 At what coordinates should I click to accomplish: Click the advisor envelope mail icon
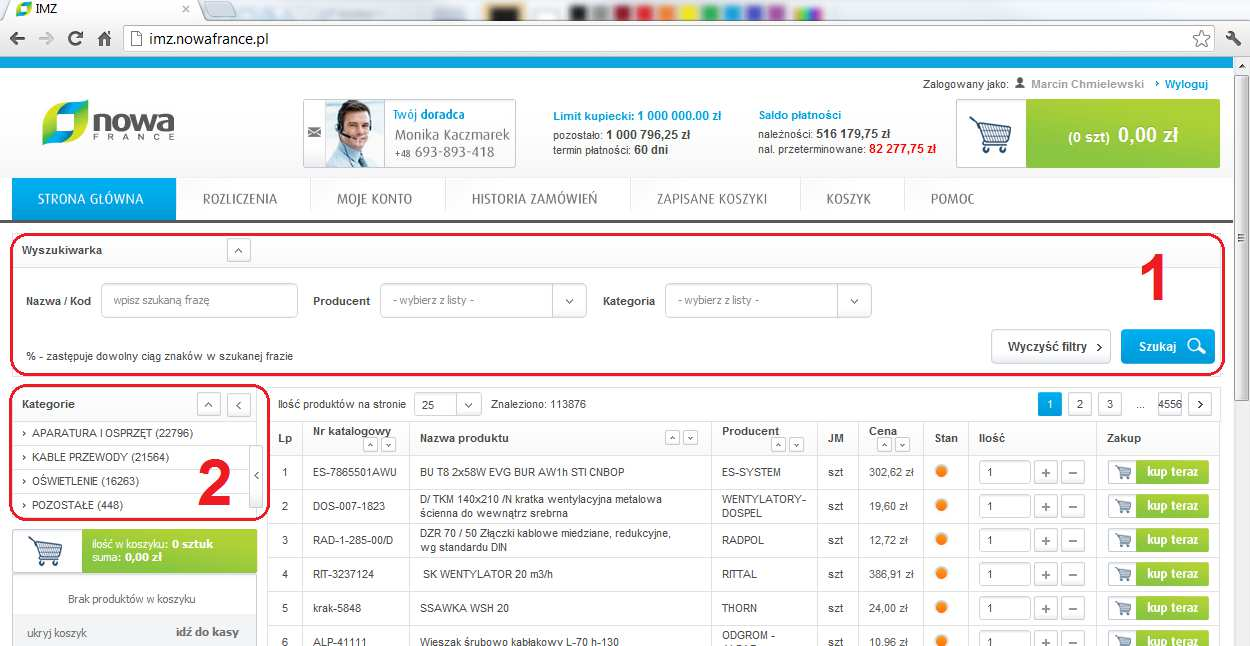[314, 132]
